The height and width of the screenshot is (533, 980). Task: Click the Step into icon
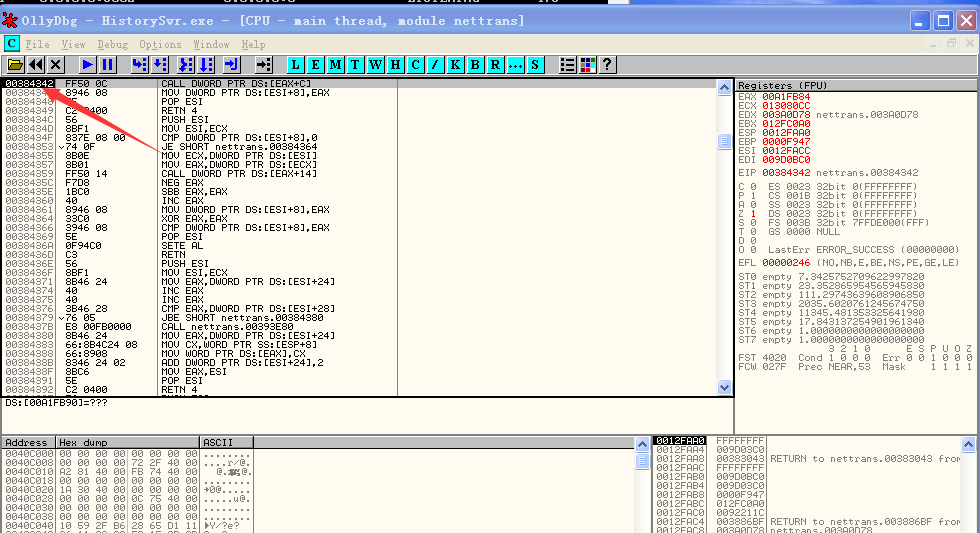pyautogui.click(x=140, y=64)
